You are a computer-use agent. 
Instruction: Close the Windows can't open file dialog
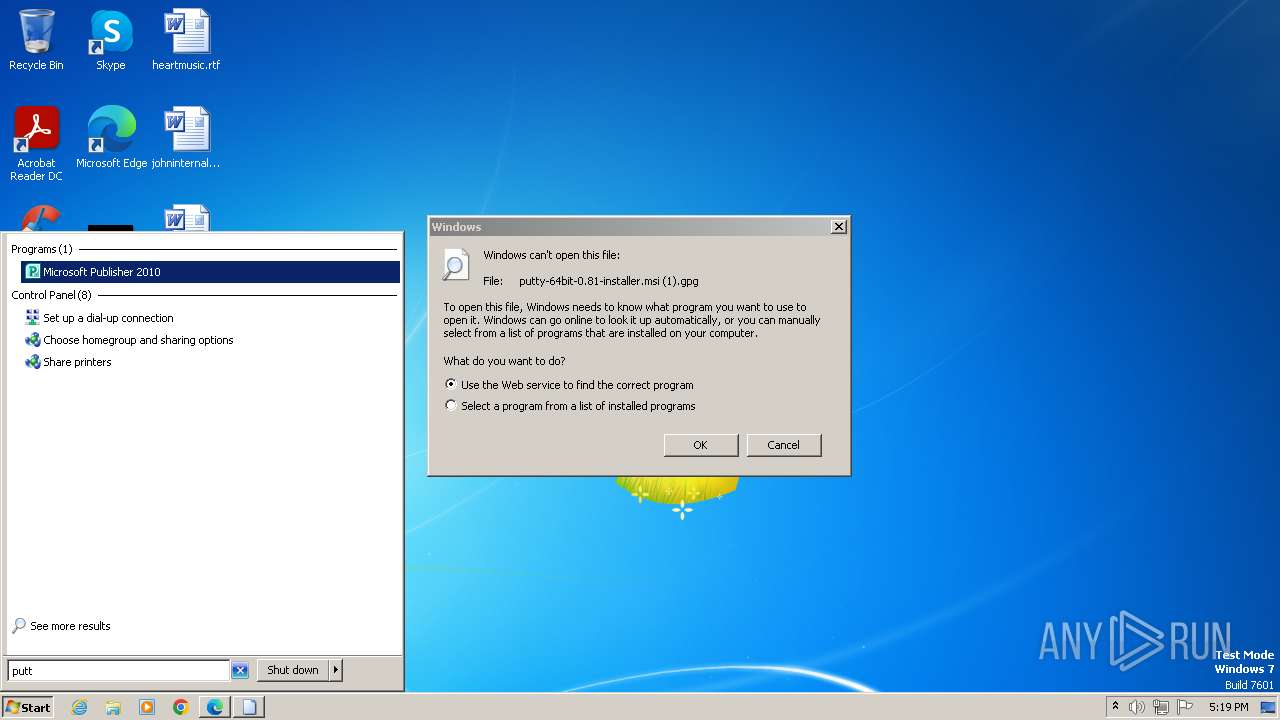(839, 227)
